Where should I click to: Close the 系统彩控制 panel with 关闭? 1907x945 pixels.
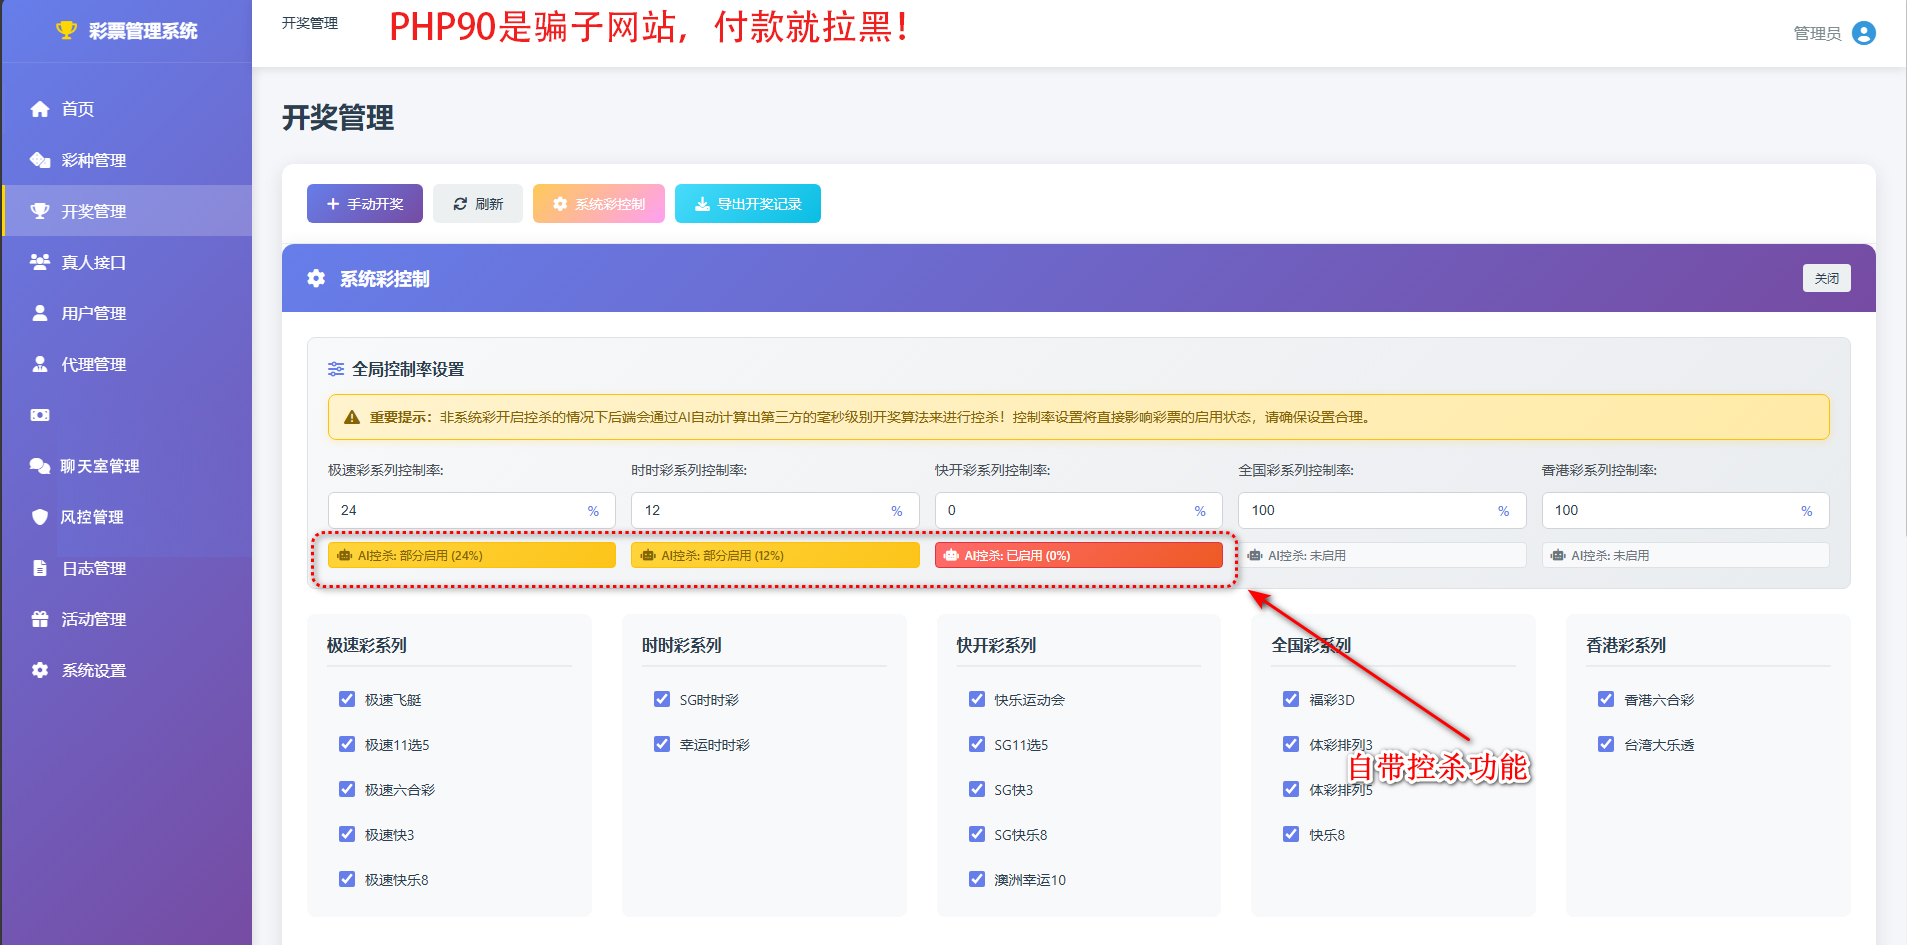(1826, 278)
